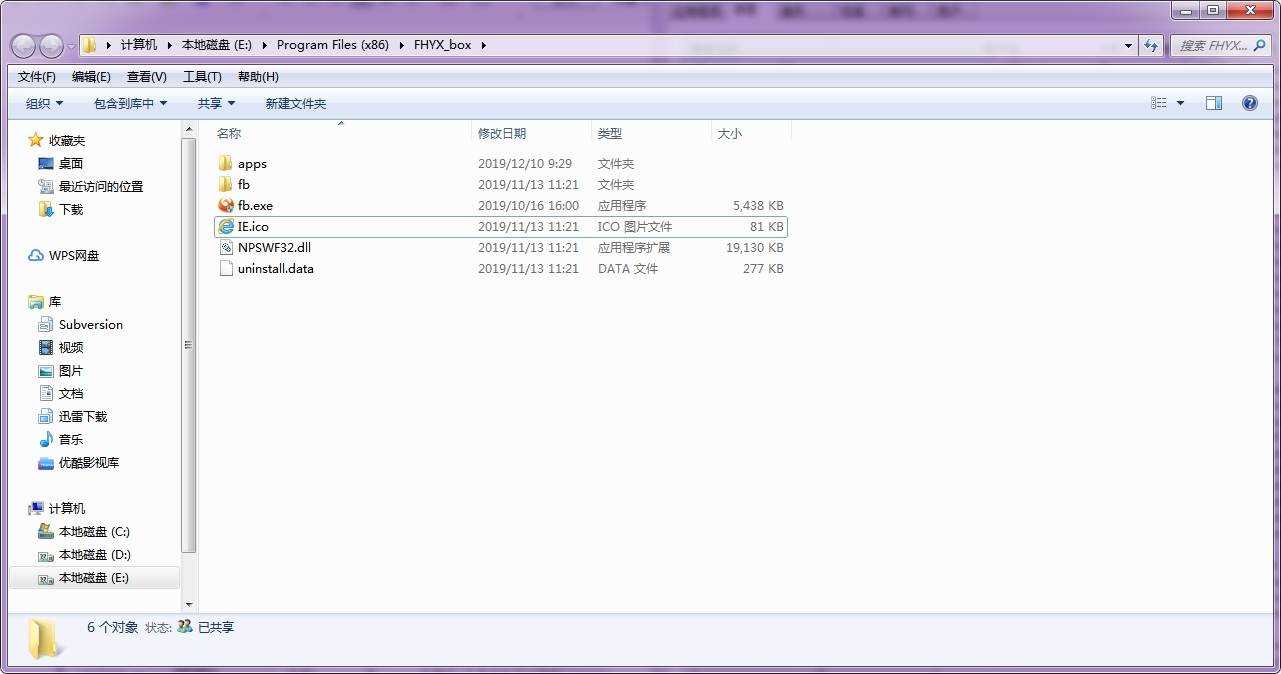
Task: Click the refresh button beside address bar
Action: point(1151,46)
